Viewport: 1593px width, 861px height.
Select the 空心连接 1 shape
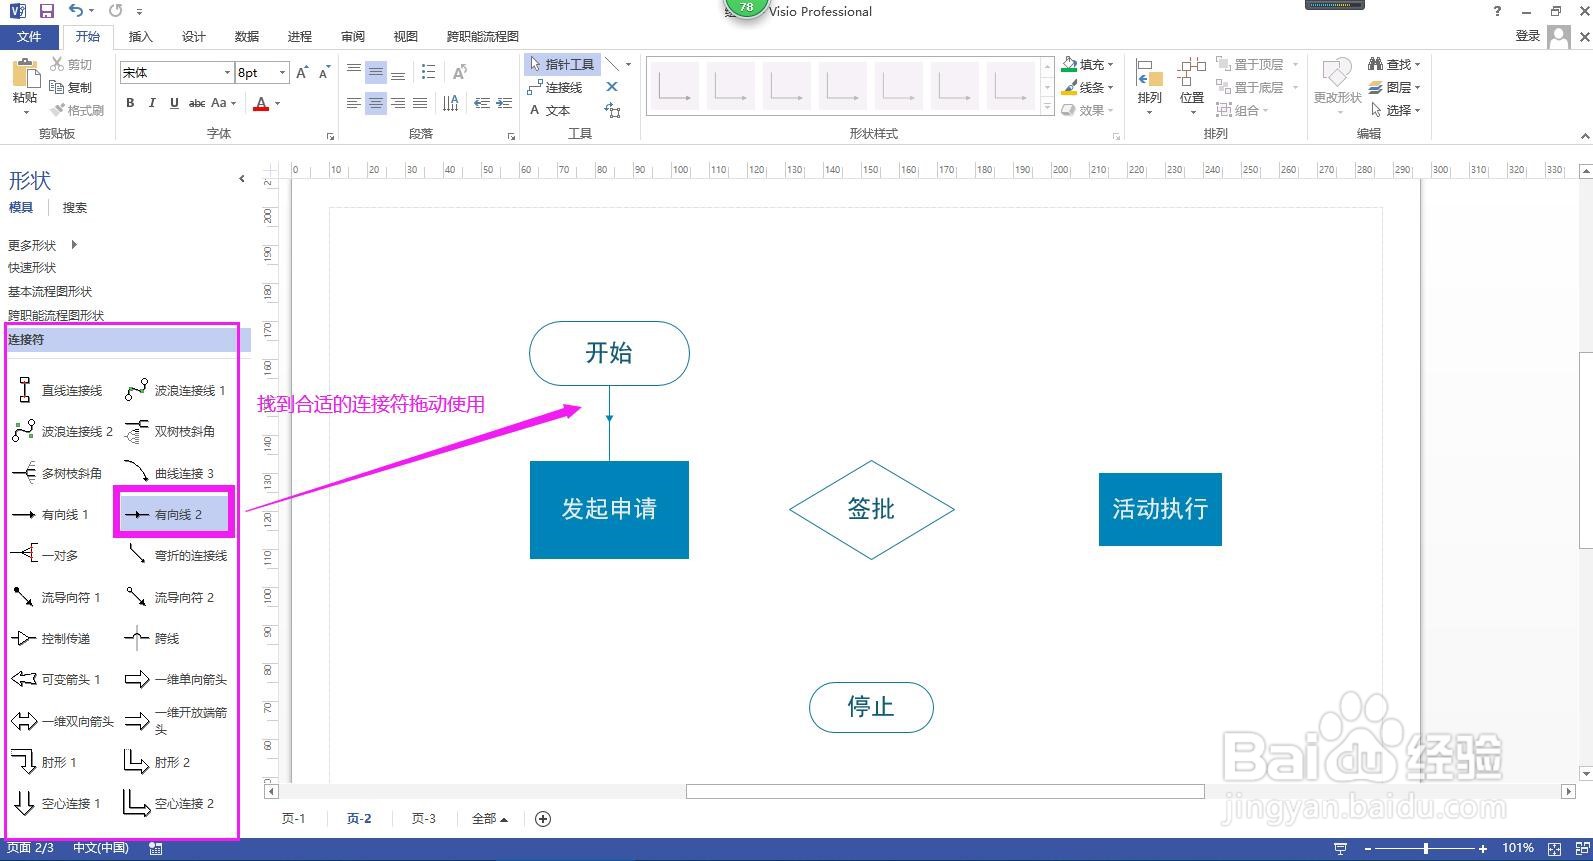[x=56, y=803]
